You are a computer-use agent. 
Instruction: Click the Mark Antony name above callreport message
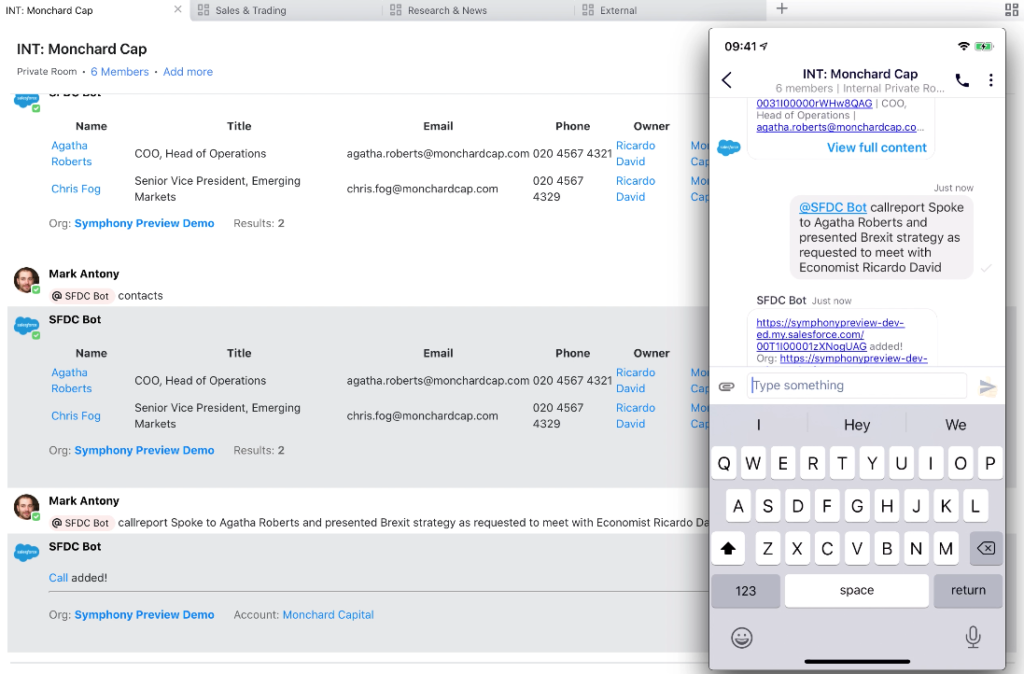point(84,501)
